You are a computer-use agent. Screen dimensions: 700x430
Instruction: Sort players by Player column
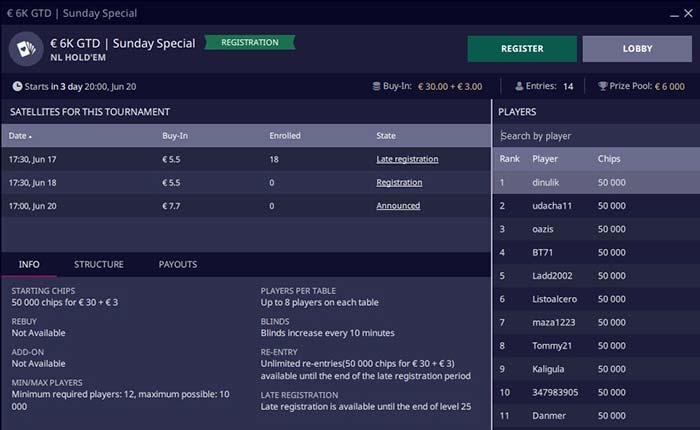click(x=545, y=159)
